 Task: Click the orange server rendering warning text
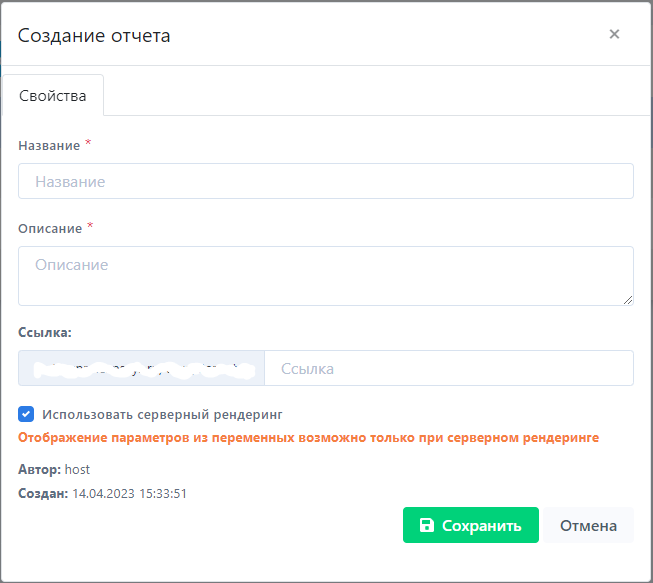[x=308, y=438]
